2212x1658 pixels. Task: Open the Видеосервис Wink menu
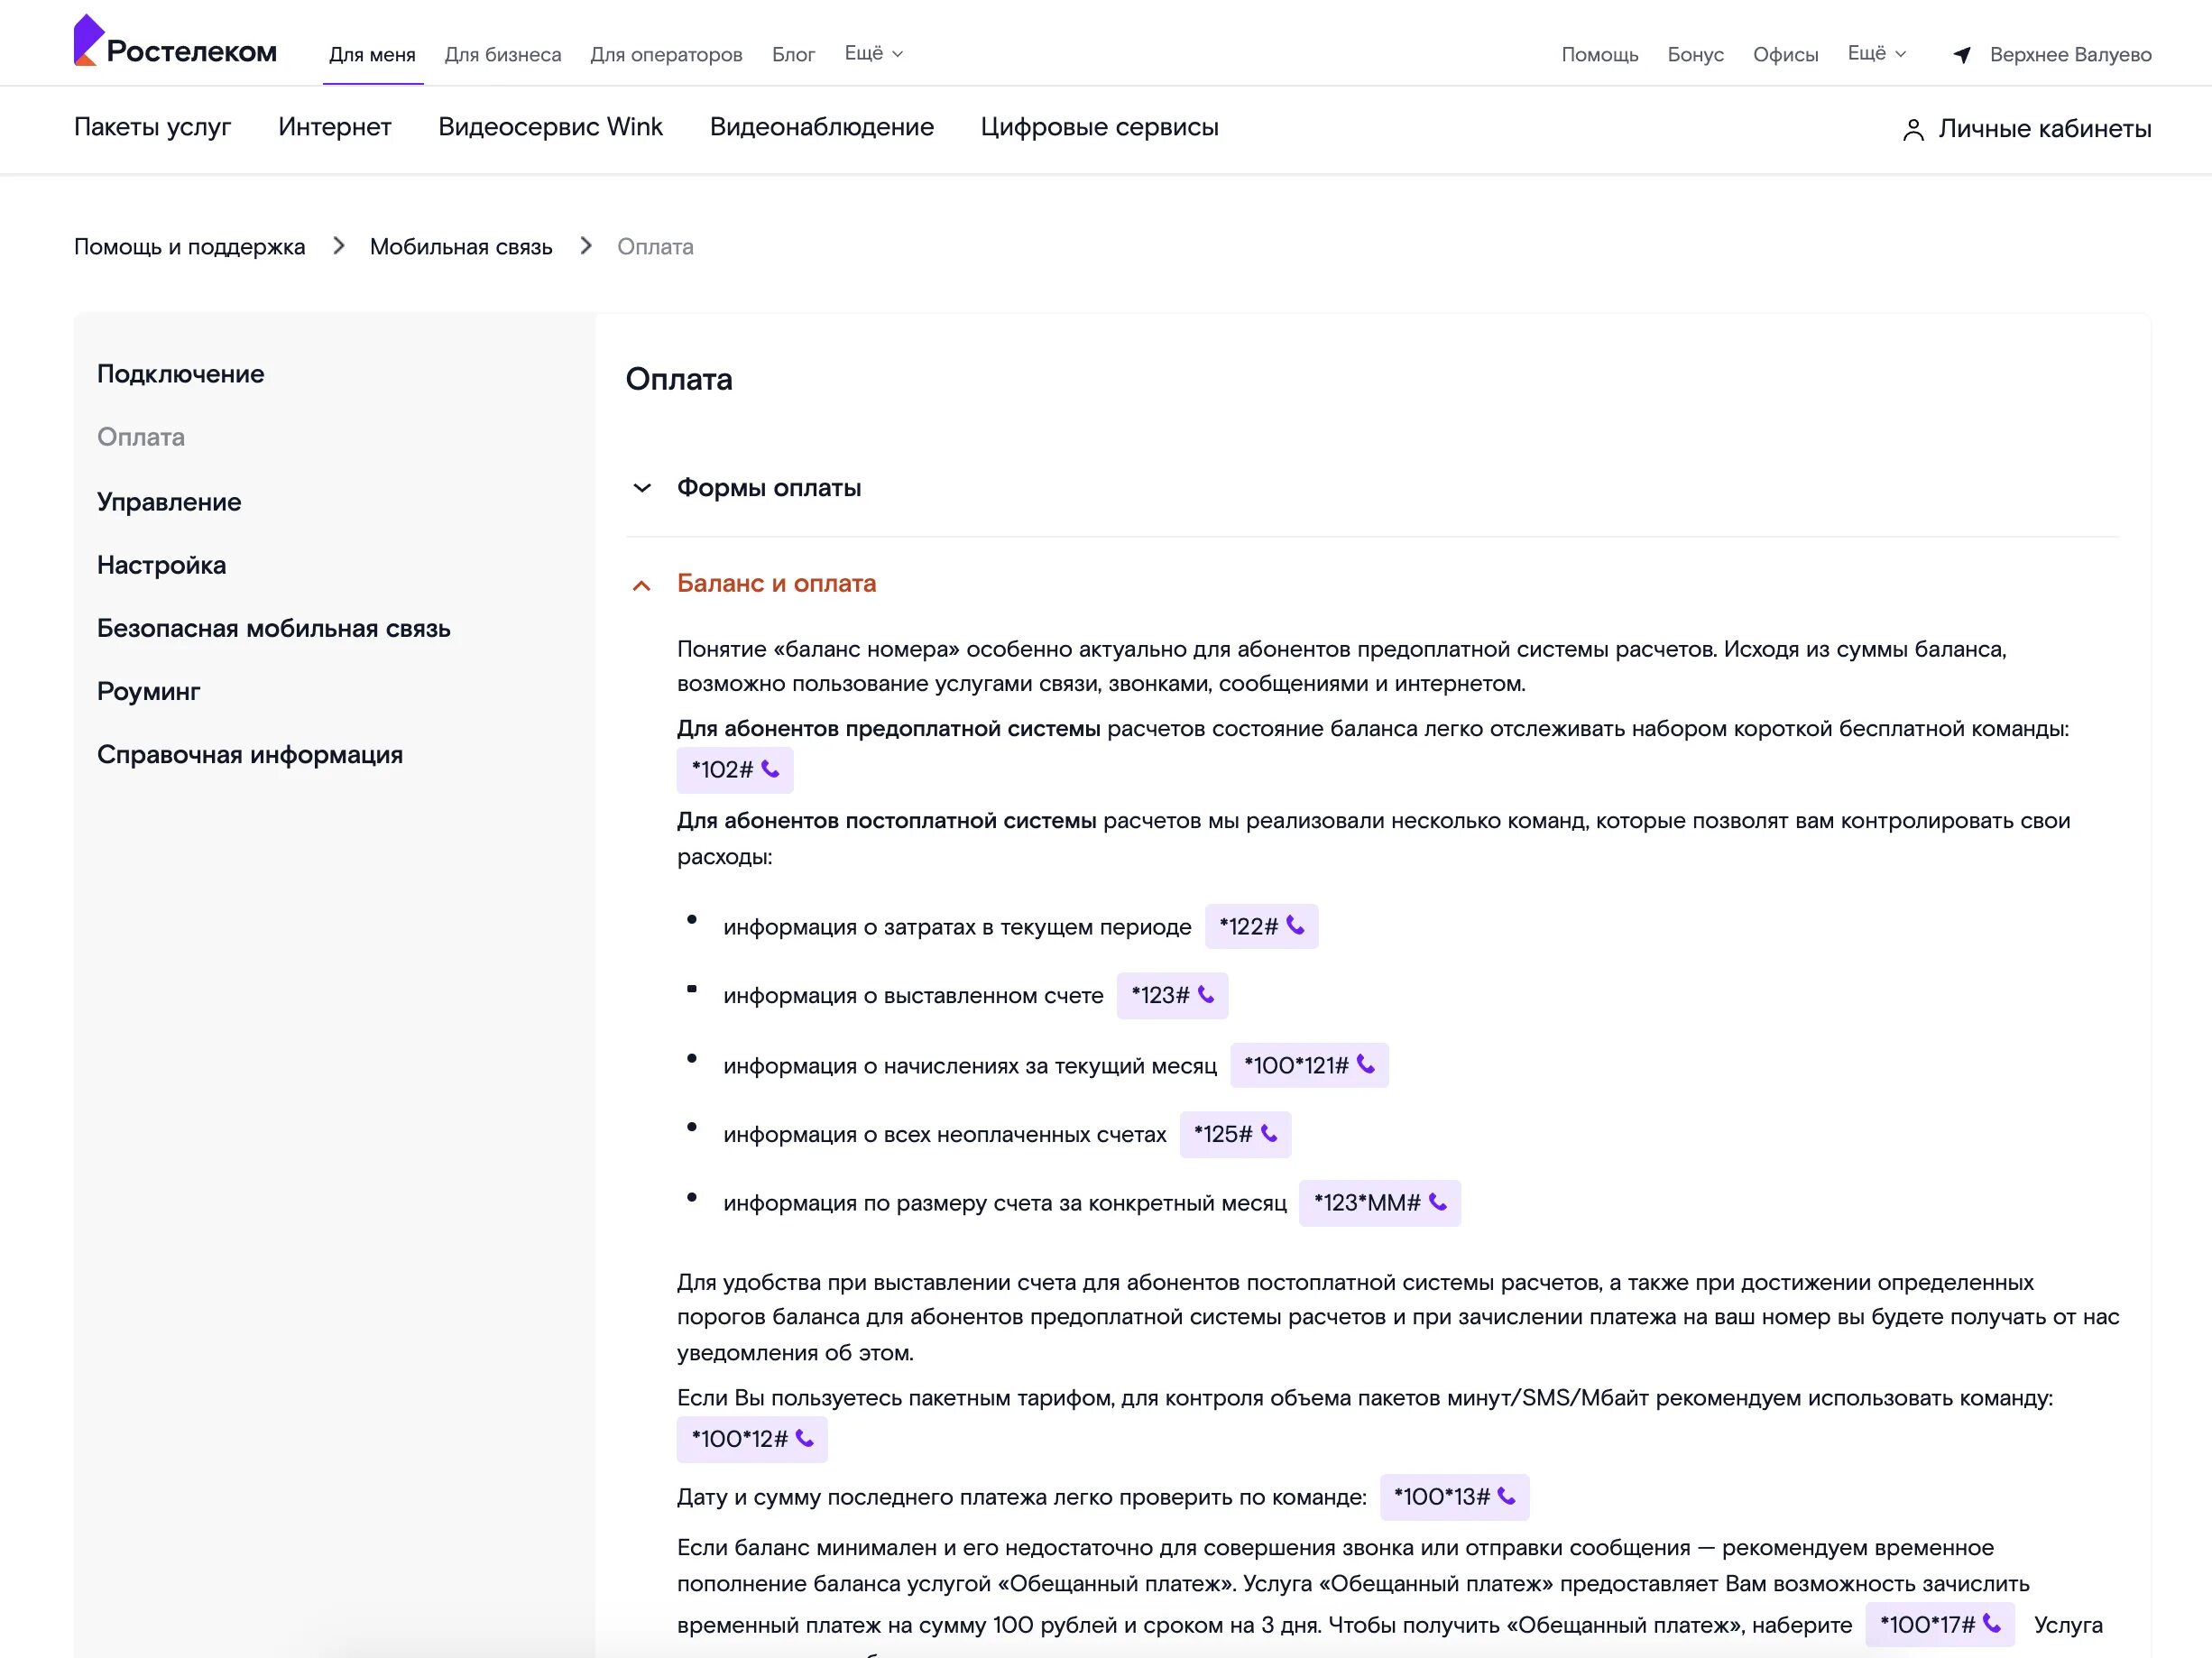pos(550,127)
